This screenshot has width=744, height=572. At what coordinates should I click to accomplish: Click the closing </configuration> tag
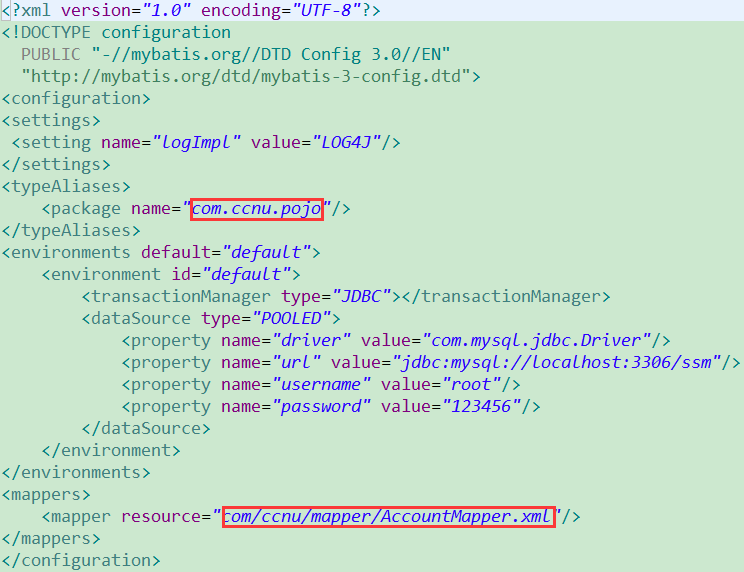pyautogui.click(x=81, y=560)
